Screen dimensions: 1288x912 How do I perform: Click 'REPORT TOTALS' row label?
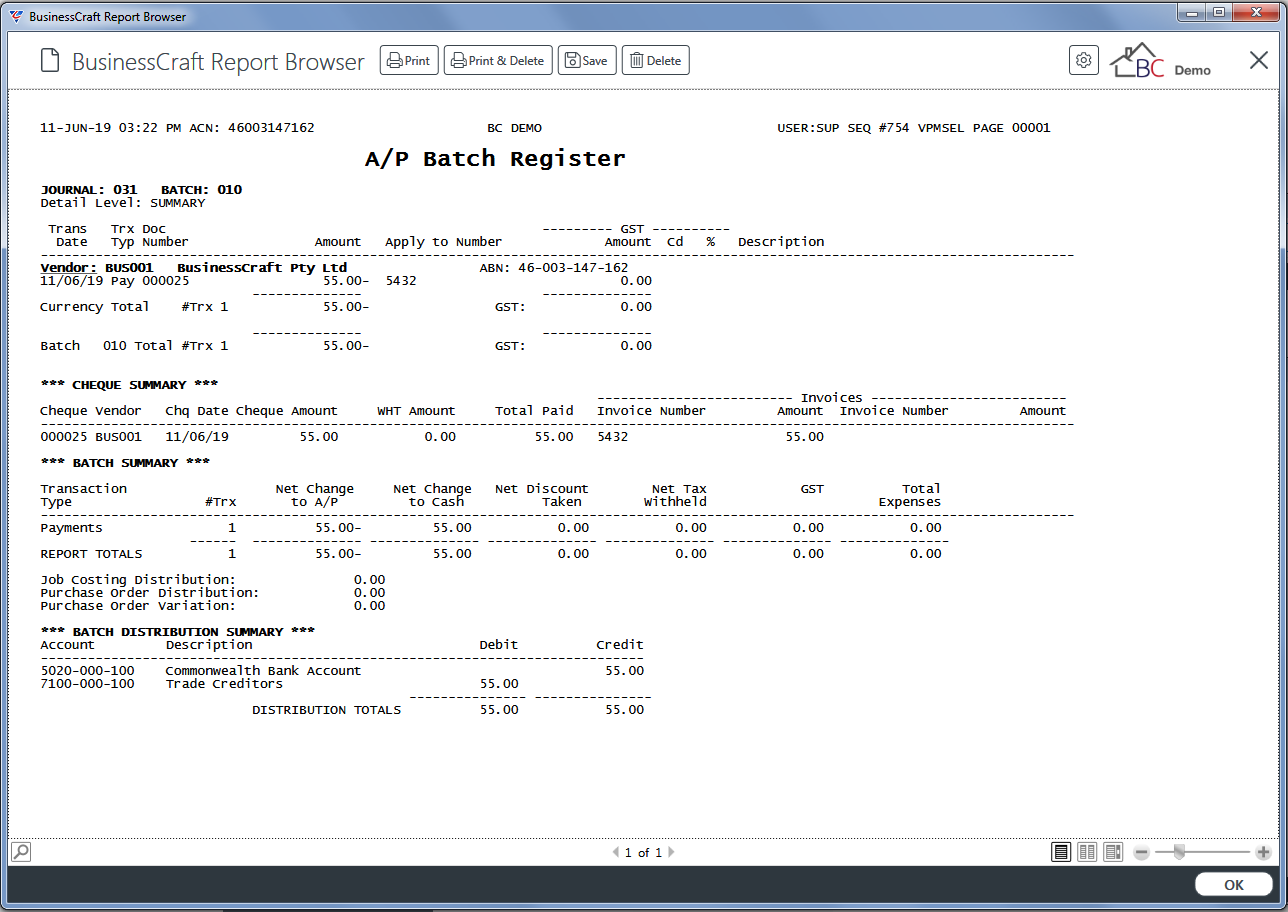pos(91,554)
